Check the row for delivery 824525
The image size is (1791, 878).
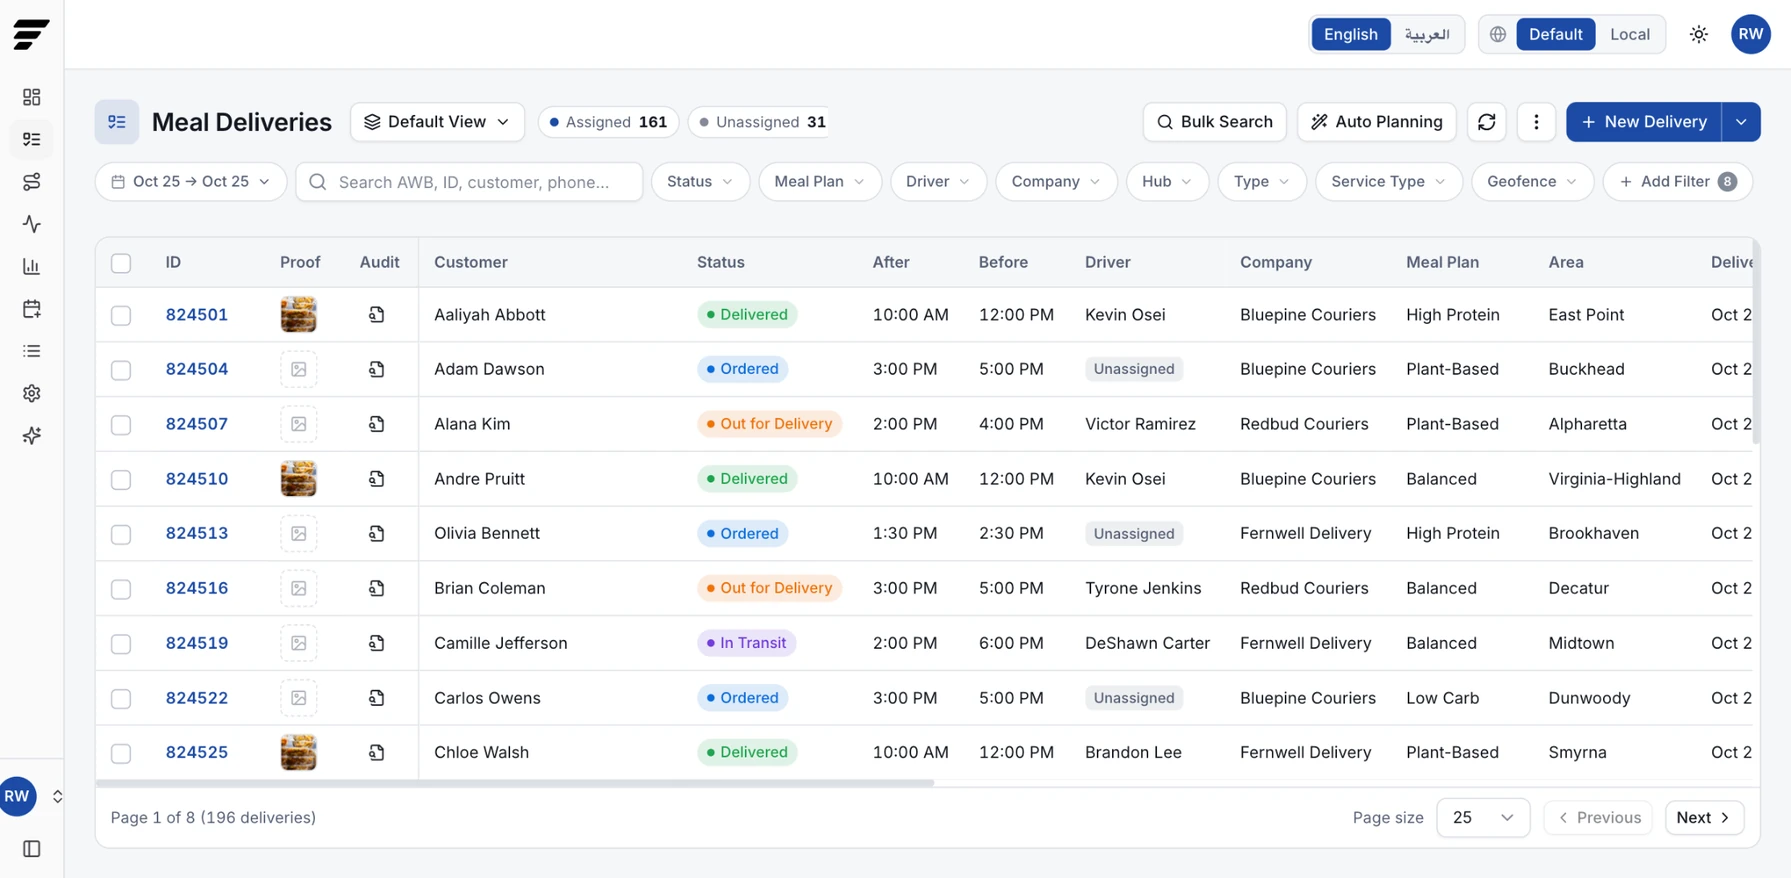click(121, 753)
